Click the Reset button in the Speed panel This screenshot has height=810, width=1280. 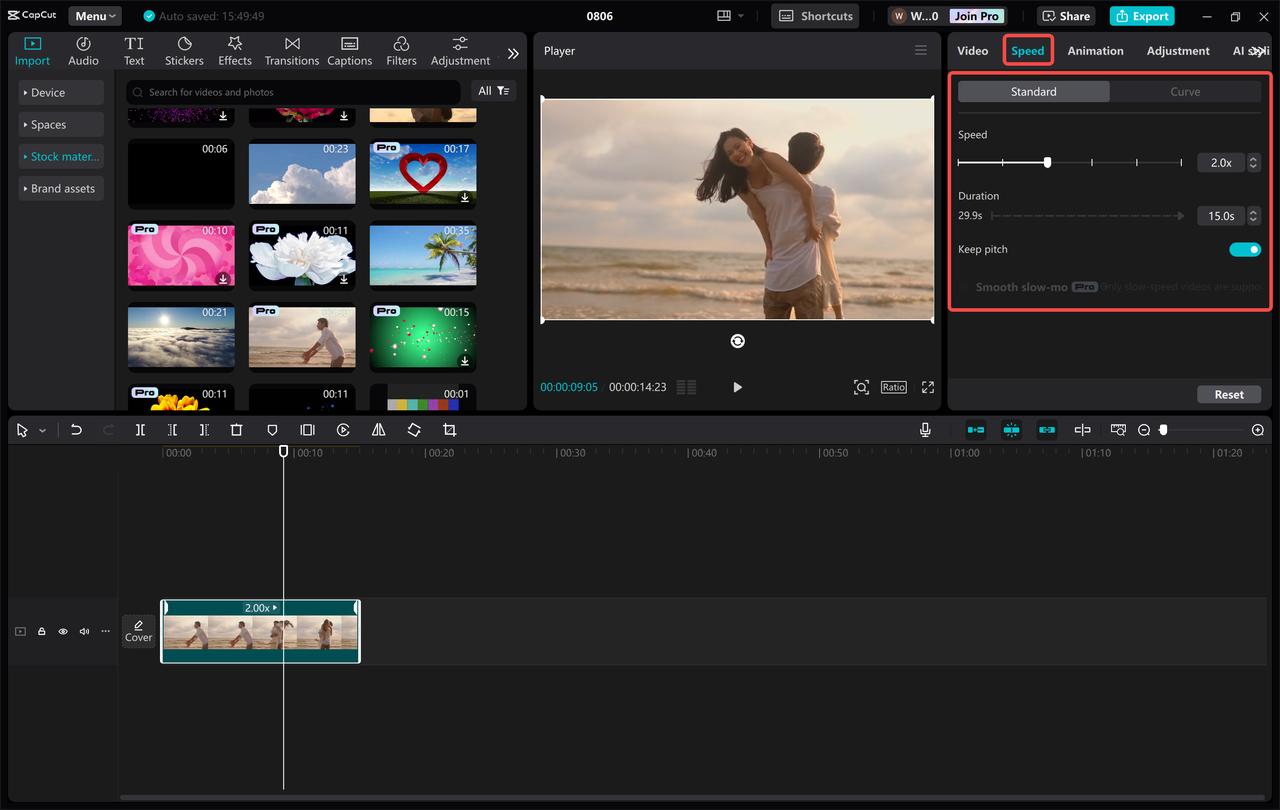click(x=1229, y=394)
